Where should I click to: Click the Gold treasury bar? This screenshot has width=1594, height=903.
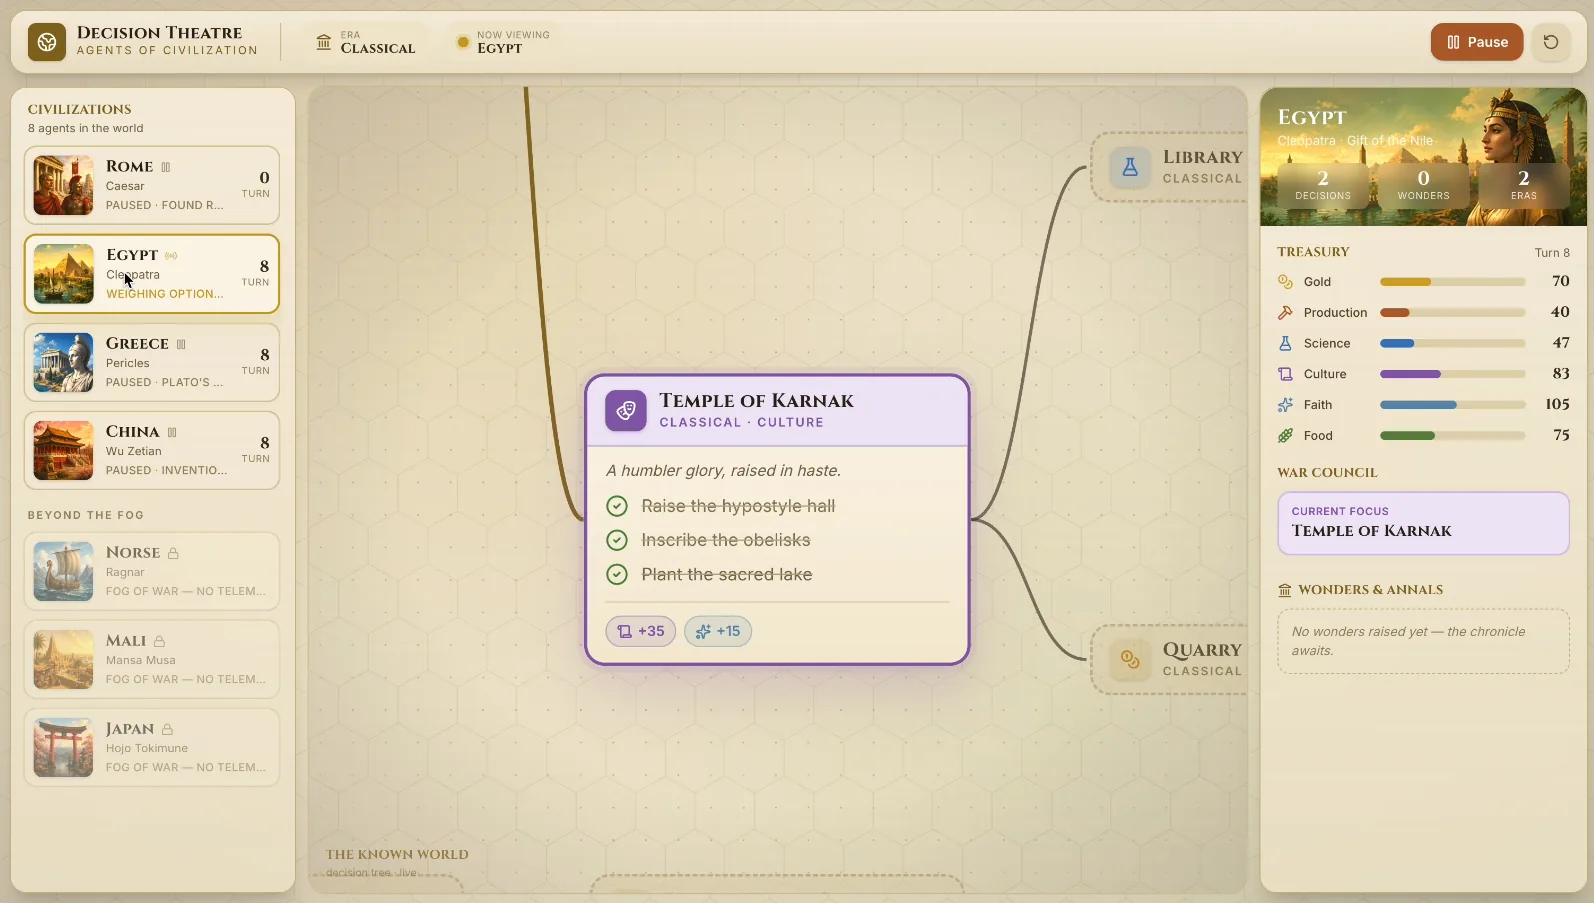(x=1452, y=282)
